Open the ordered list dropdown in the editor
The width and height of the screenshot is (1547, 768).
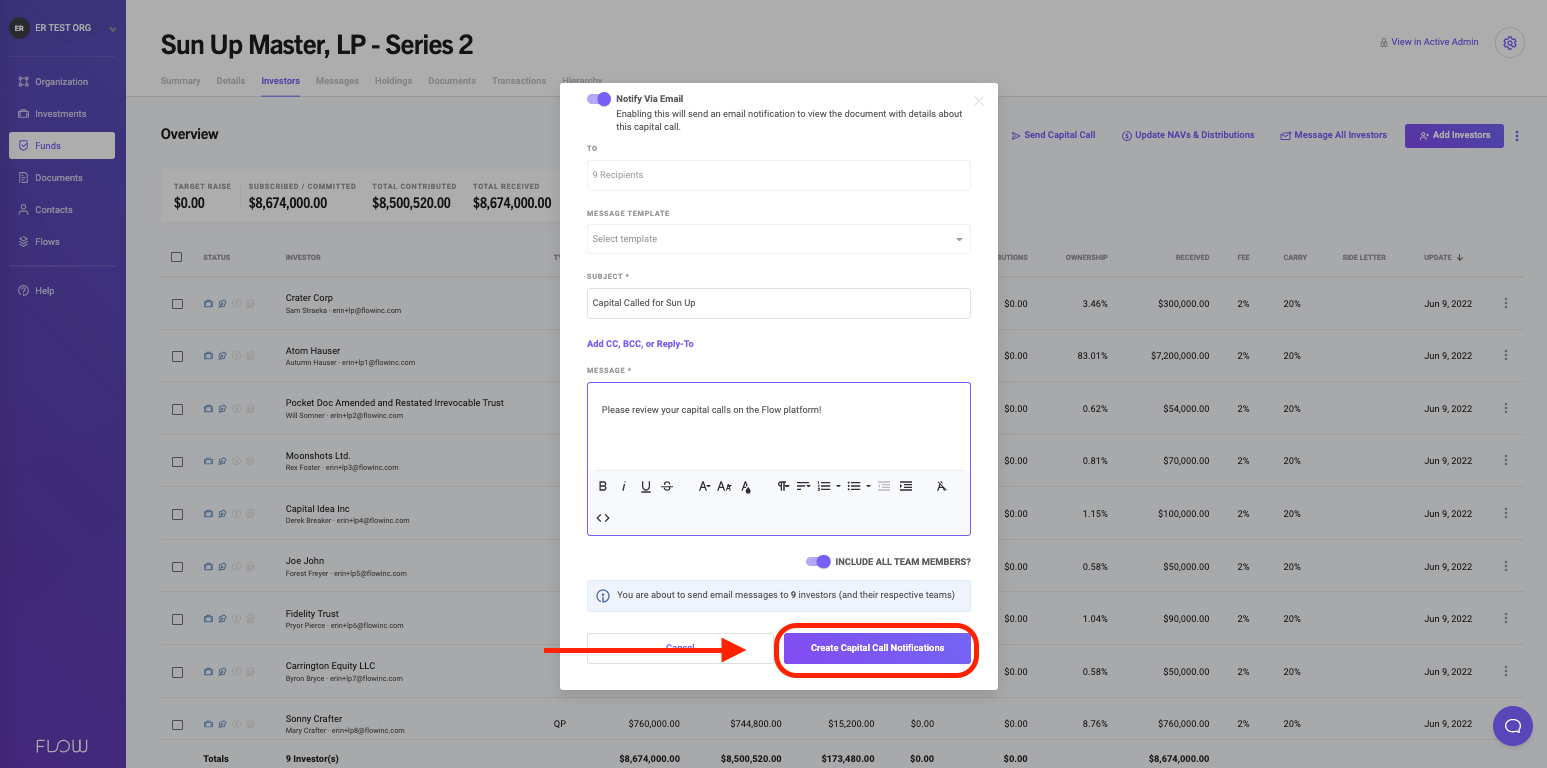point(839,486)
